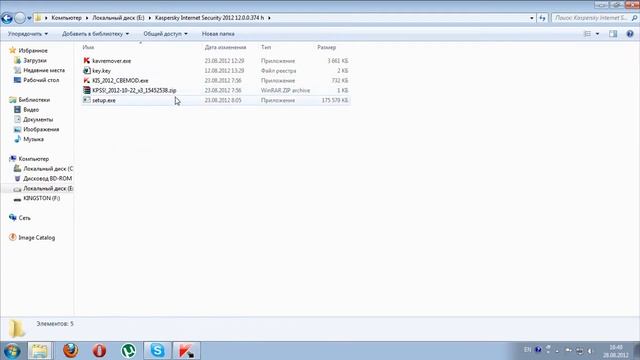Viewport: 640px width, 360px height.
Task: Select the kavremover.exe file icon
Action: [87, 60]
